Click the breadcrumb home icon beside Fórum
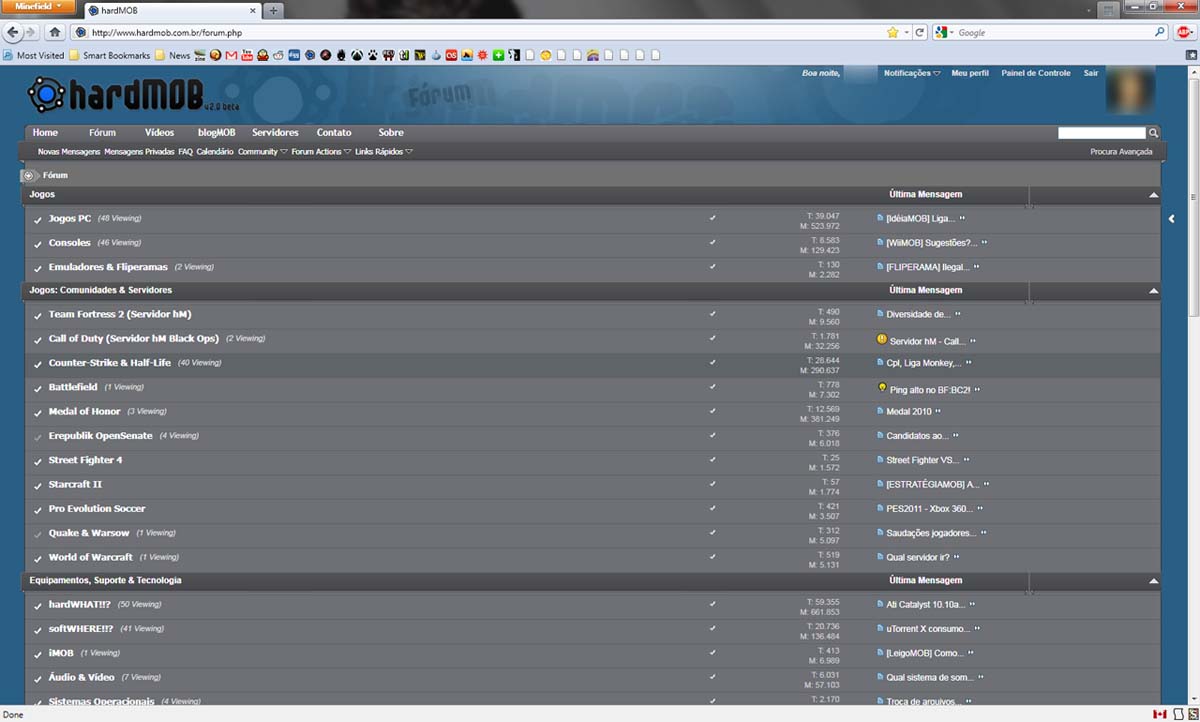 (29, 175)
